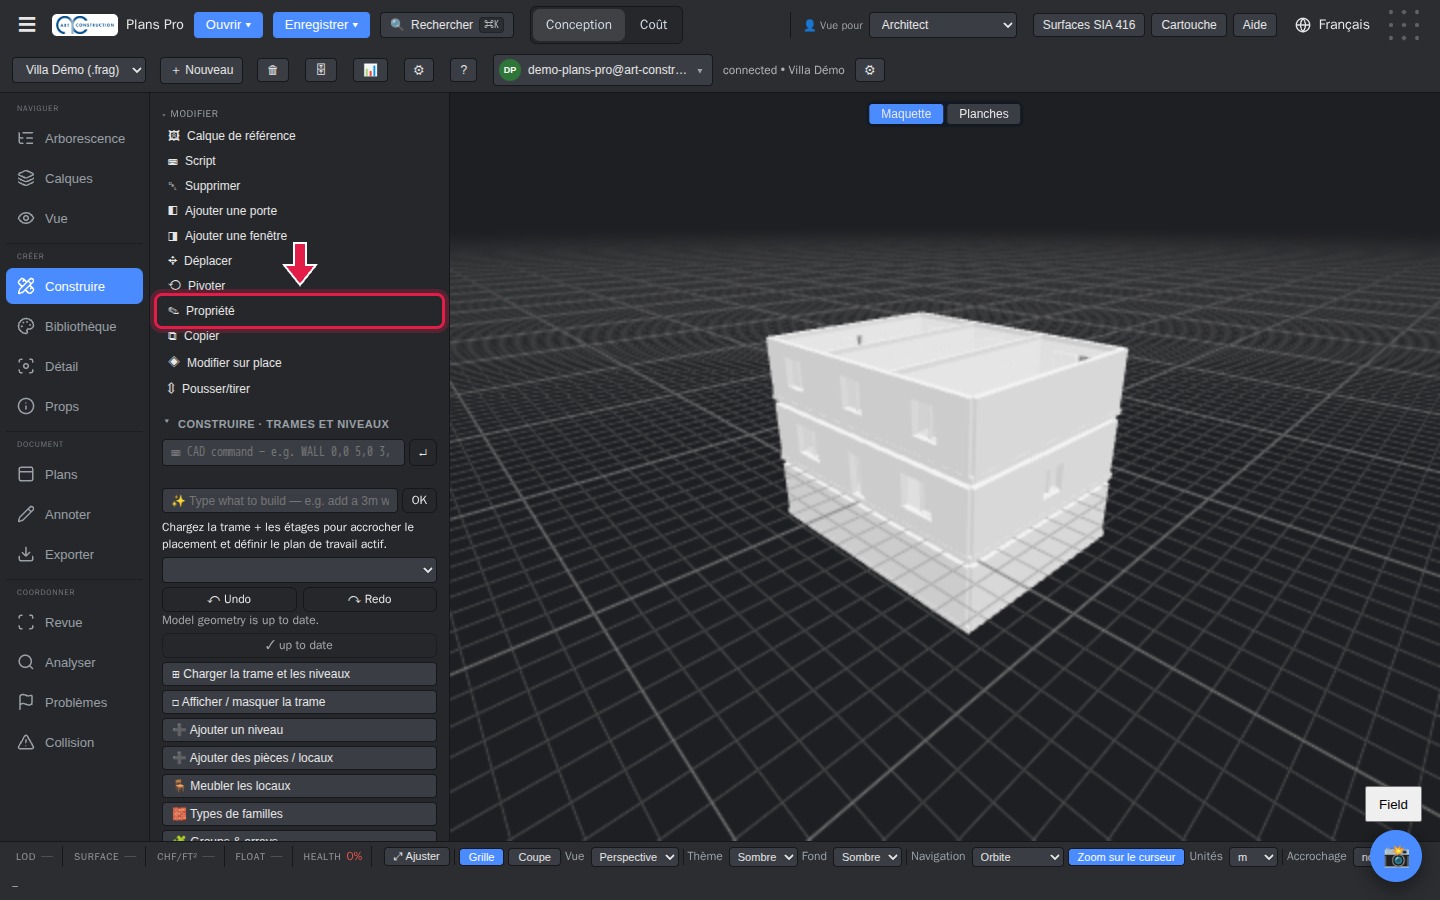
Task: Open Problèmes in the sidebar
Action: [x=75, y=703]
